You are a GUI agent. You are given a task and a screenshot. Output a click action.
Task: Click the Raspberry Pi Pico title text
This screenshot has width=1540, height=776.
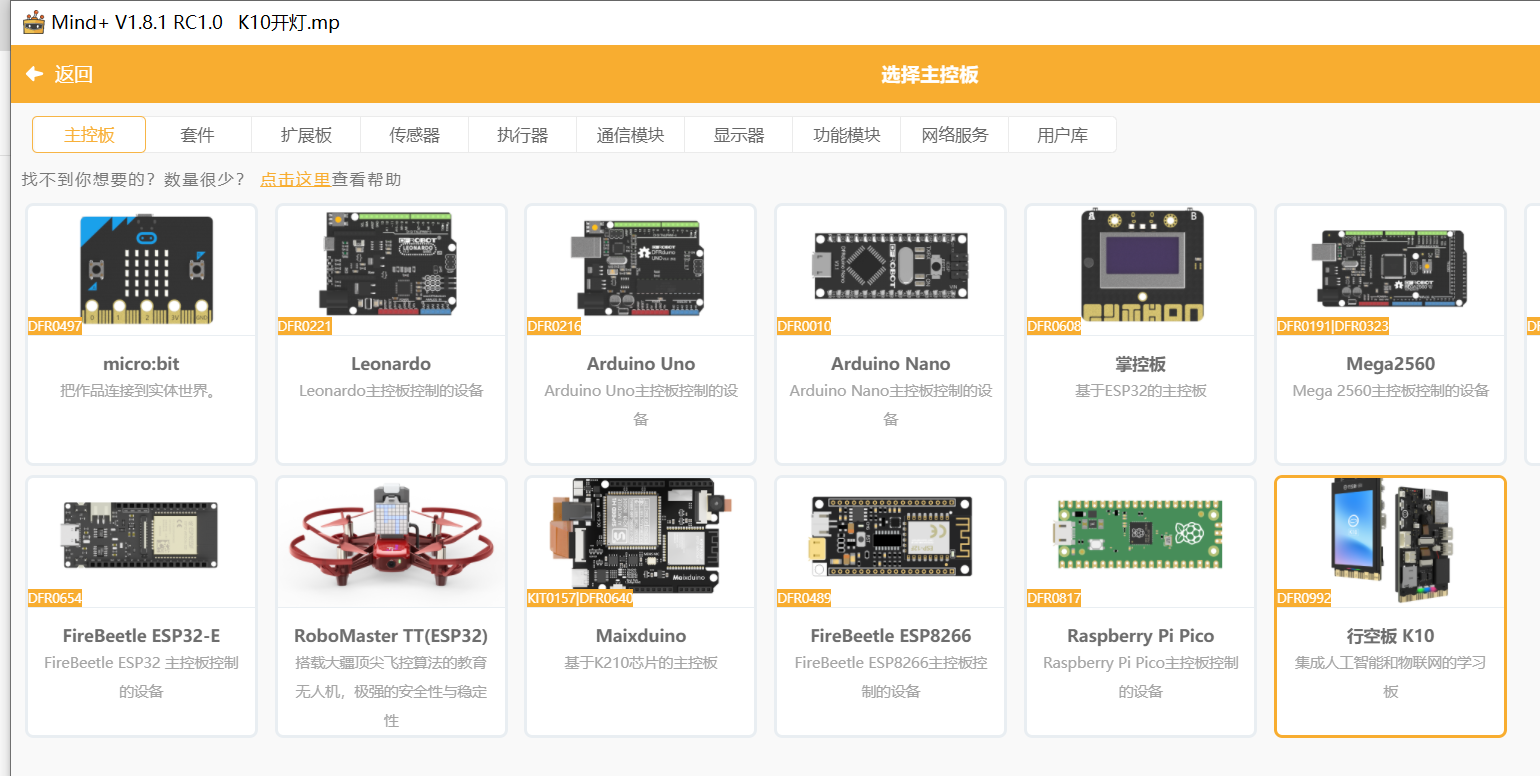click(x=1141, y=636)
